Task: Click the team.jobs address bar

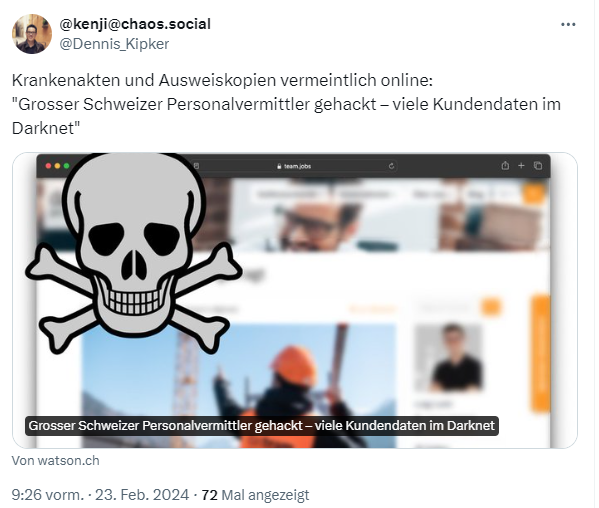Action: (x=294, y=166)
